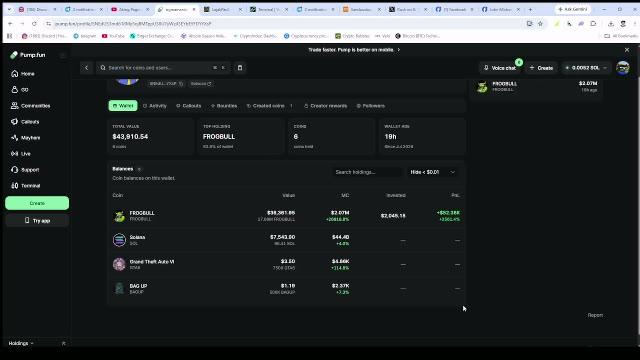Collapse the sidebar with the top toggle icon

[62, 55]
